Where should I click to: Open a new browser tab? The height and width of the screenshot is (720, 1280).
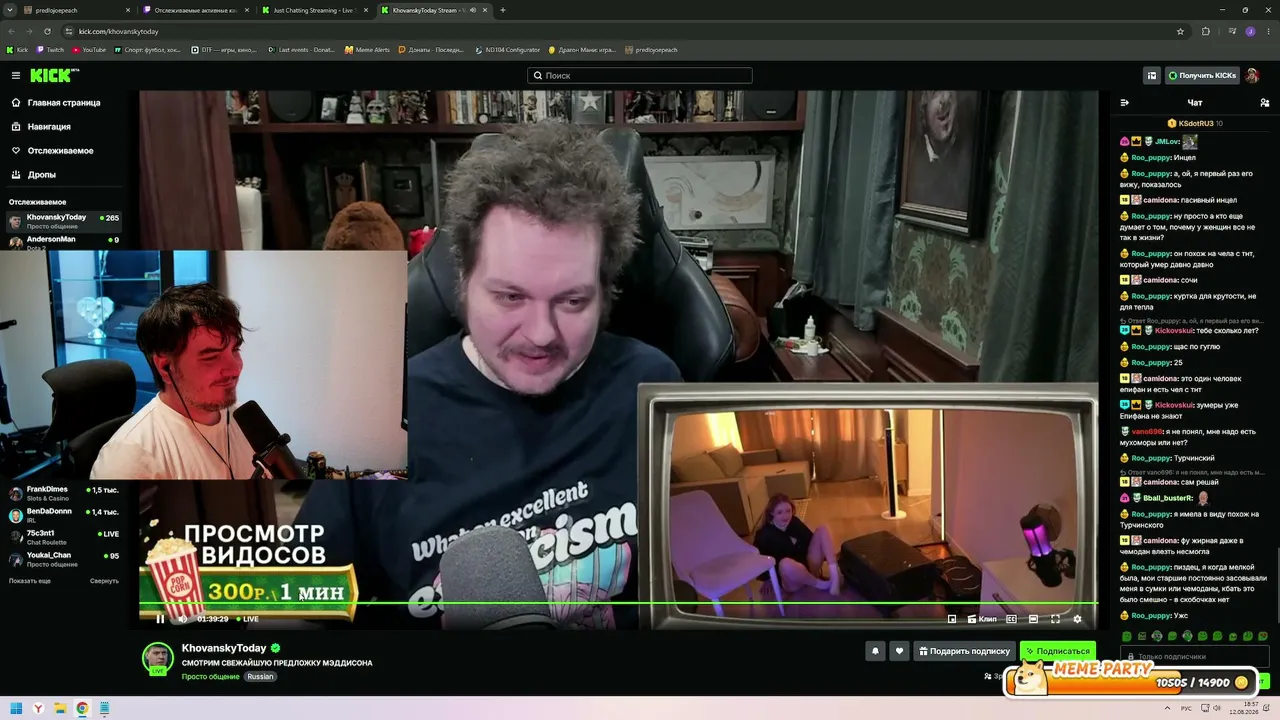pyautogui.click(x=502, y=10)
